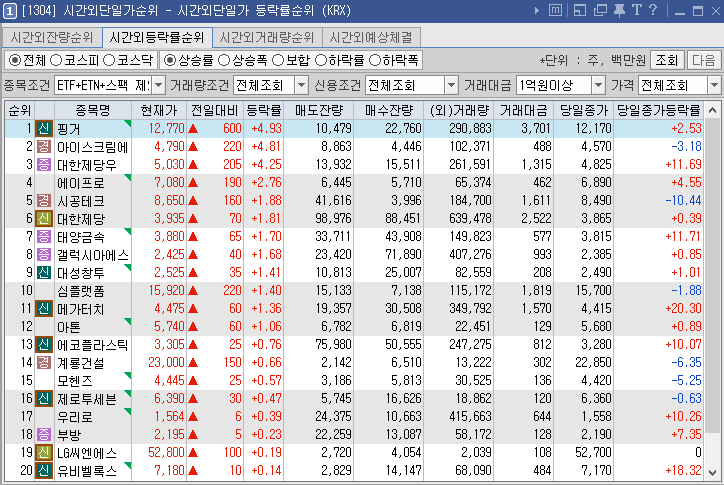724x485 pixels.
Task: Click the 증 badge on 대한제당우 row
Action: click(44, 164)
